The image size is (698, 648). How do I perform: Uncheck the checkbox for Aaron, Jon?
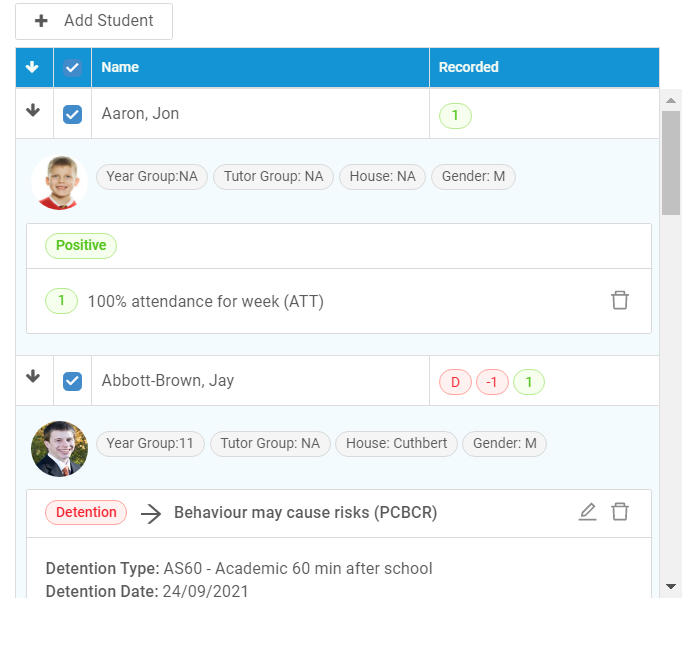pyautogui.click(x=72, y=114)
